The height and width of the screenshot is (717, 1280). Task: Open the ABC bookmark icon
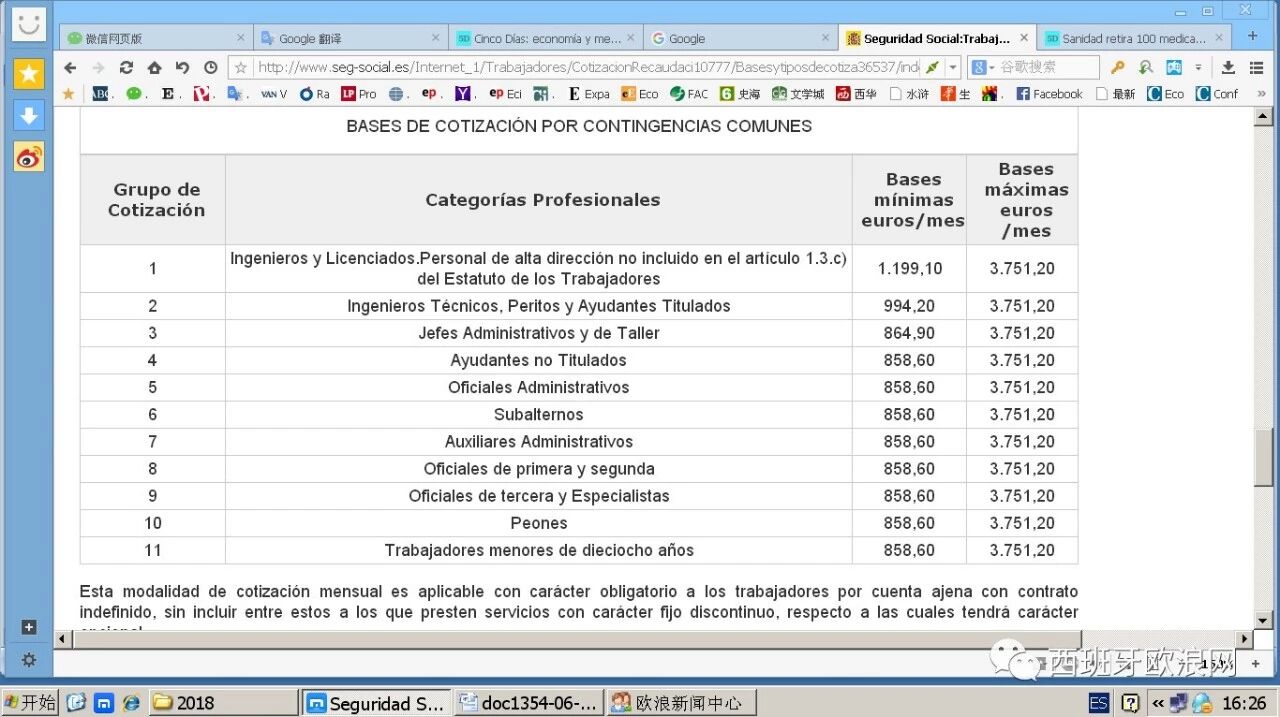tap(101, 94)
